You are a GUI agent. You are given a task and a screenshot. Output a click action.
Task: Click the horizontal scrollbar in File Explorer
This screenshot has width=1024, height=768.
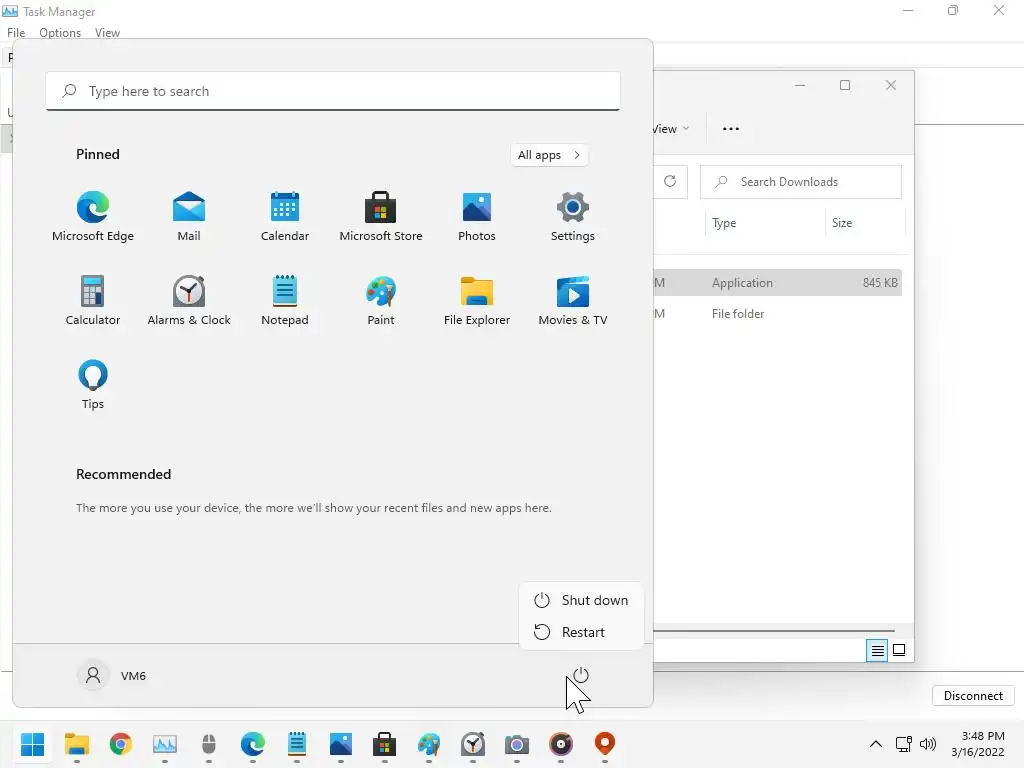click(x=774, y=631)
